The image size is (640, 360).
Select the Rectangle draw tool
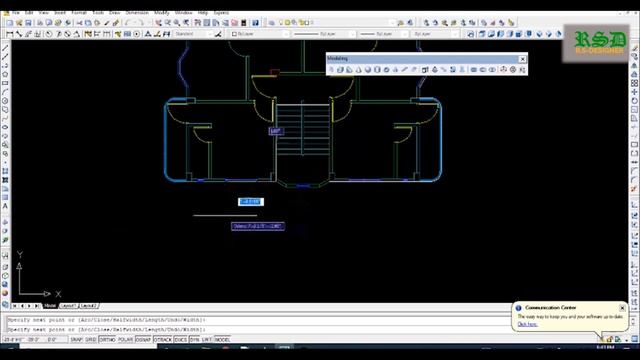5,83
